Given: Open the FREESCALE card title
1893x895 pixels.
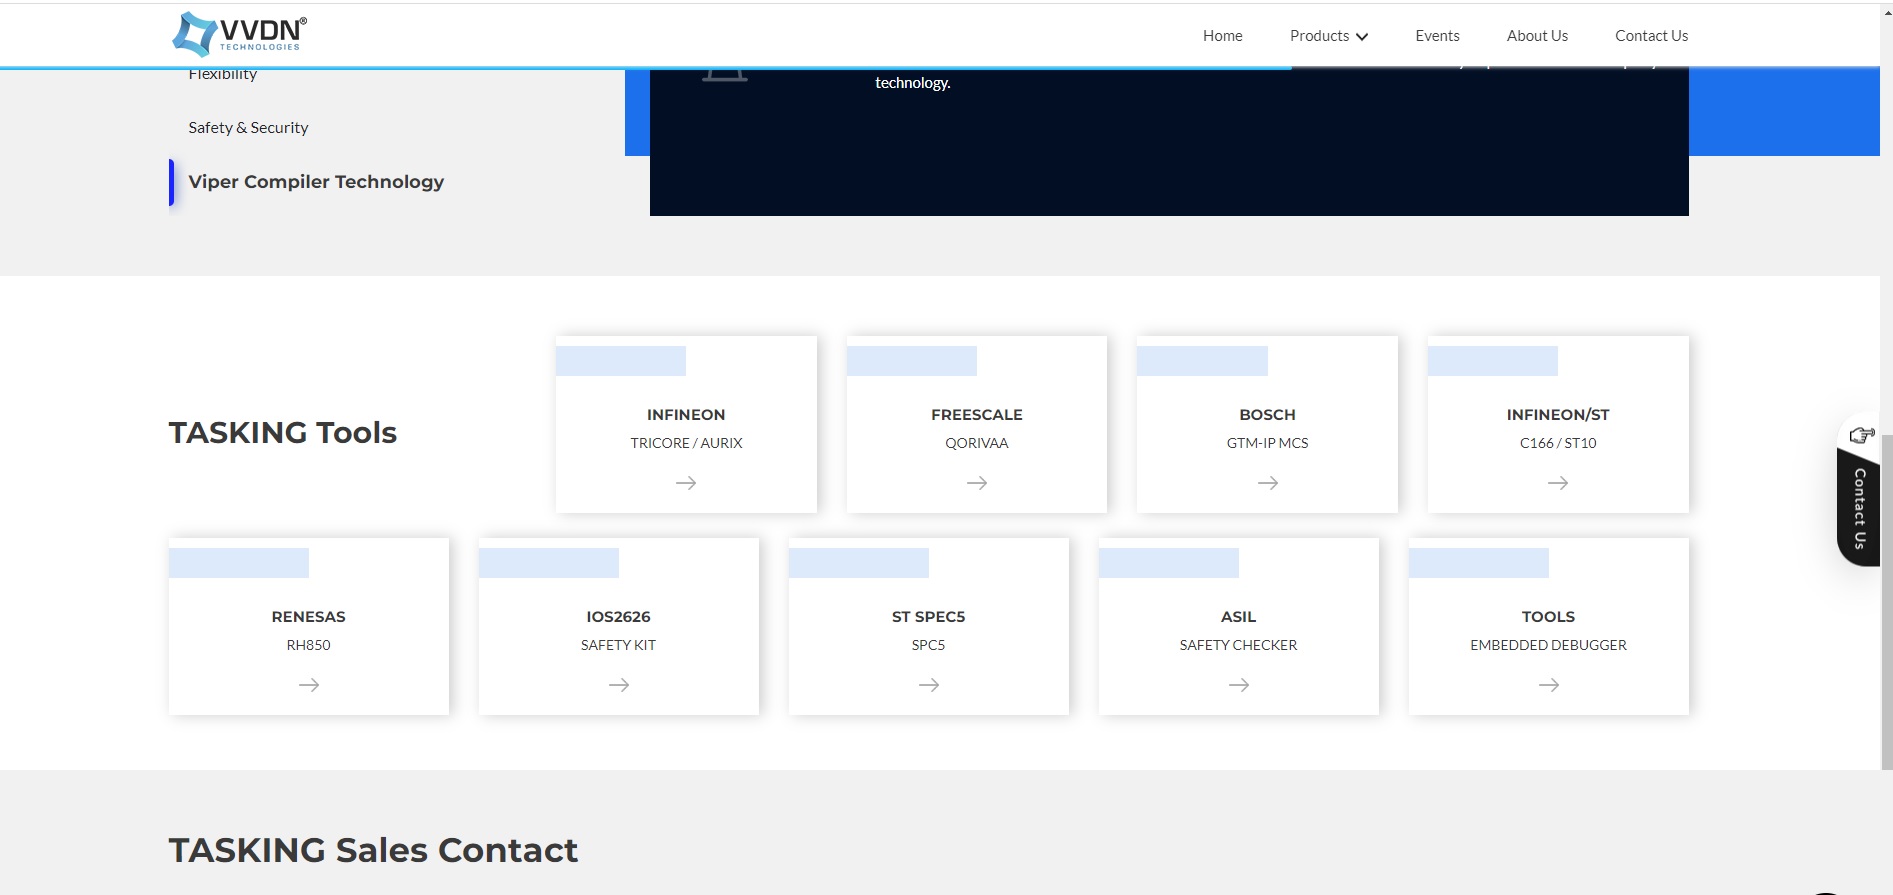Looking at the screenshot, I should pos(977,415).
